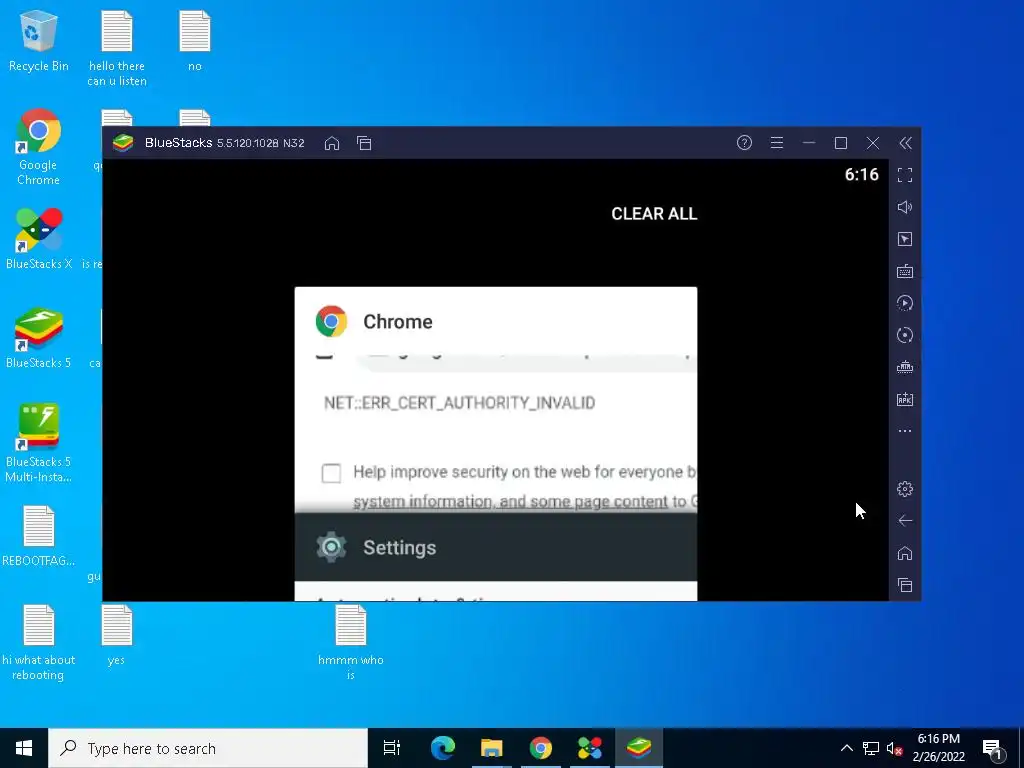Screen dimensions: 1024x768
Task: Open BlueStacks hamburger menu
Action: (776, 142)
